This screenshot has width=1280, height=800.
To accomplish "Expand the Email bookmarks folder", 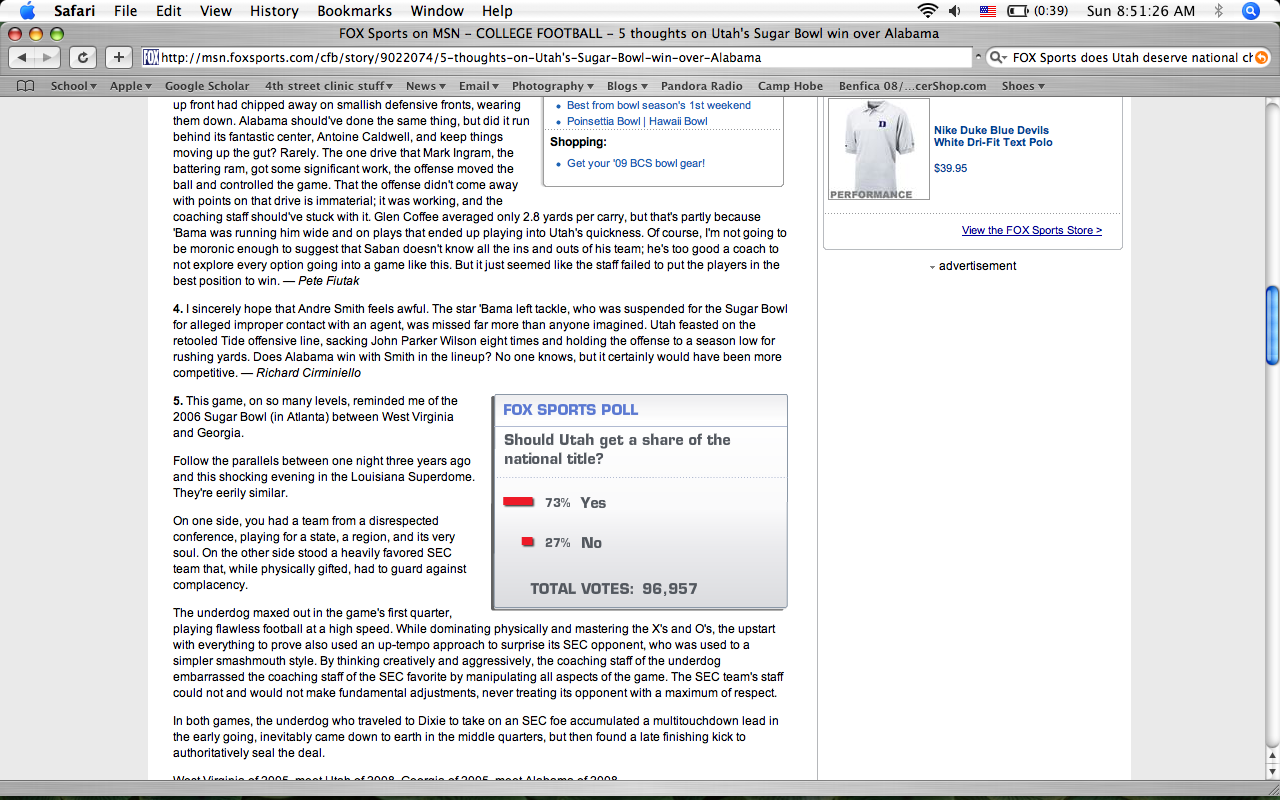I will point(479,86).
